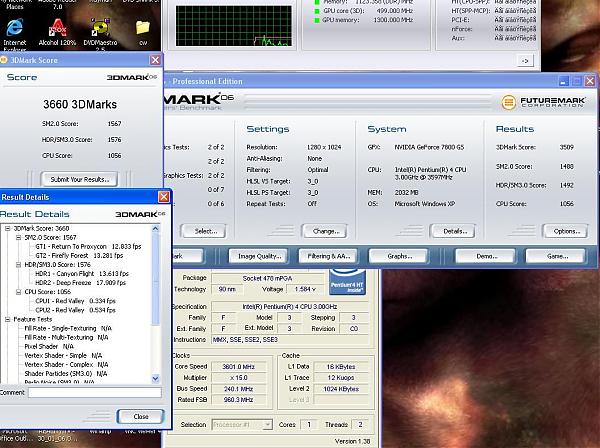
Task: Select GT1 - Return To Proxycon row
Action: pos(88,246)
